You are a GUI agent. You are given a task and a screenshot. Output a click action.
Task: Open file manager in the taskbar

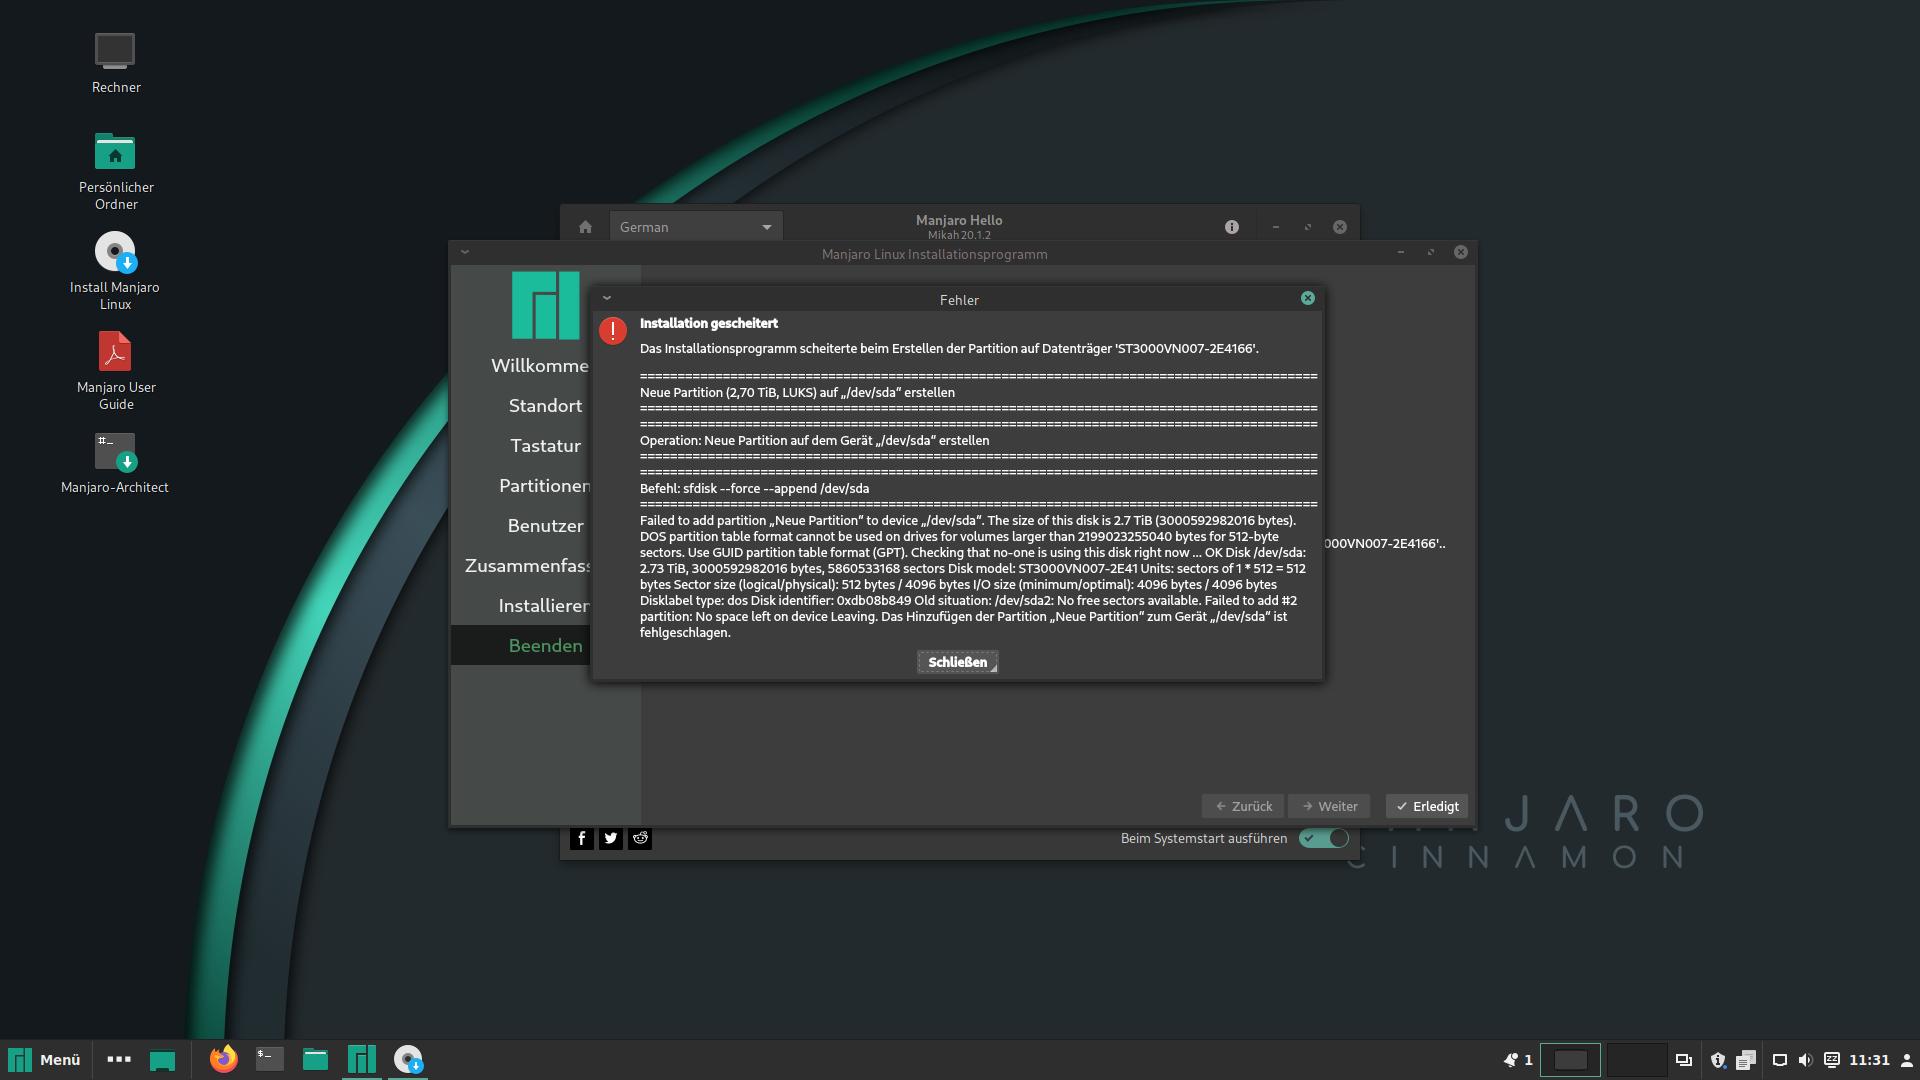[315, 1059]
